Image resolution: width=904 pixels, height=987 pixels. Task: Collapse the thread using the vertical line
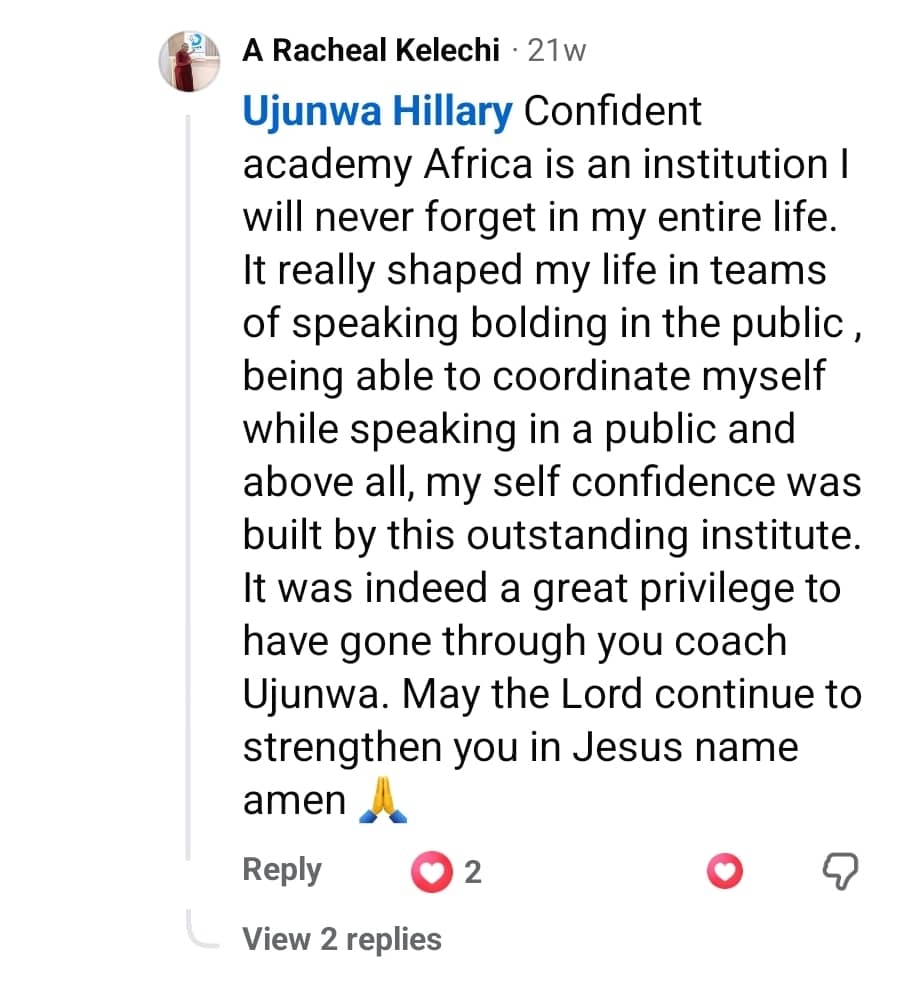click(x=189, y=480)
